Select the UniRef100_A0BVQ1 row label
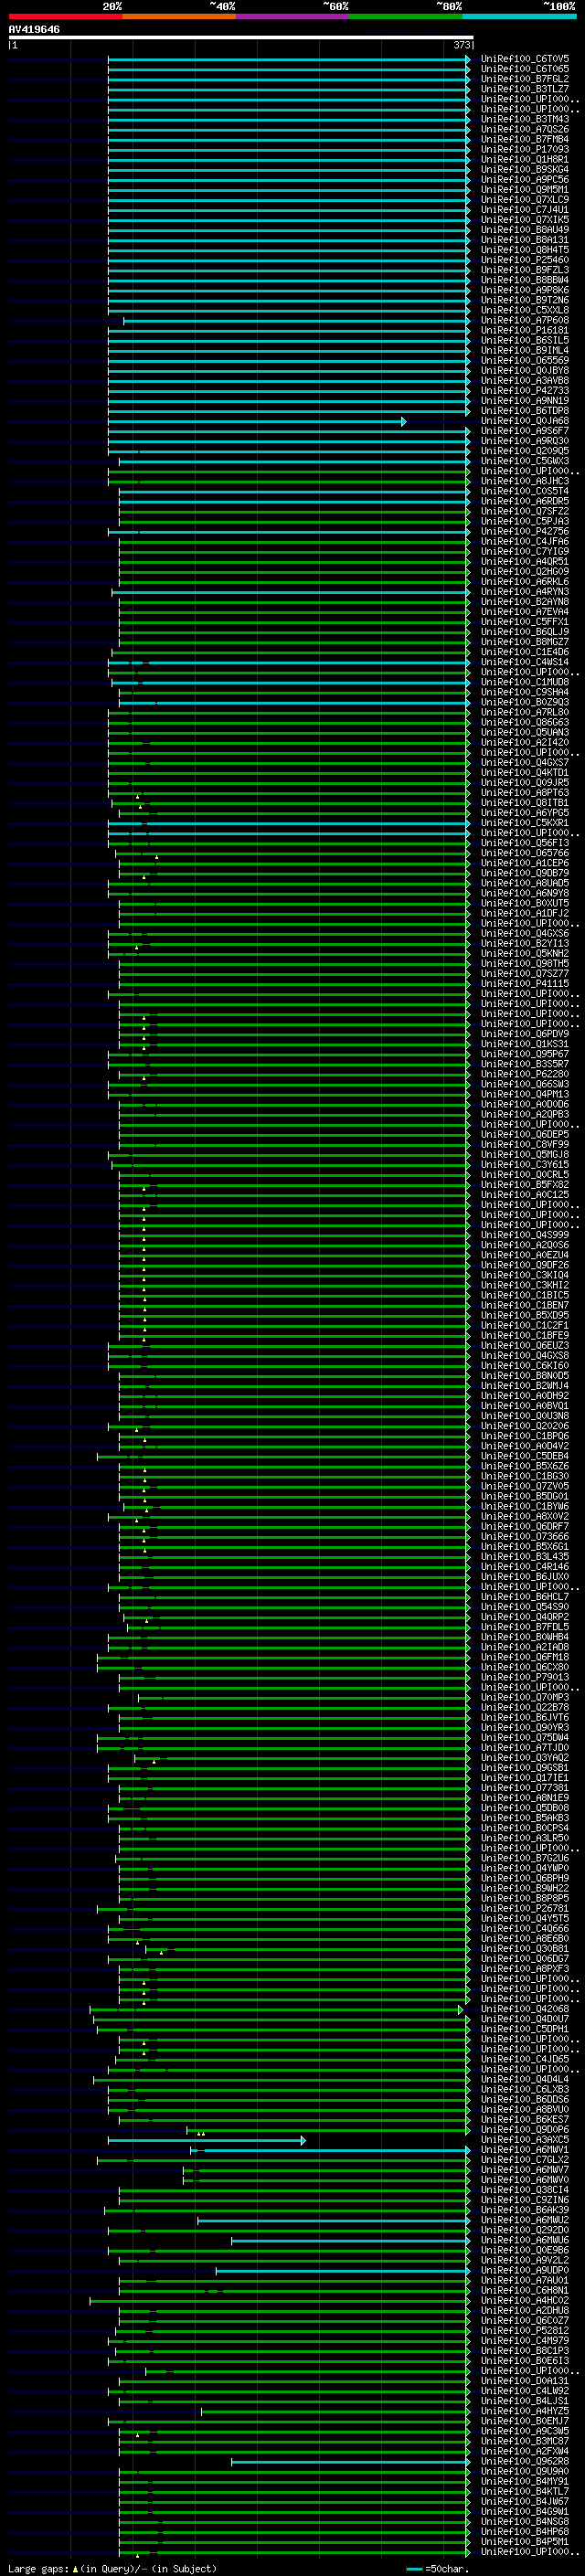This screenshot has width=585, height=2576. (x=525, y=1406)
